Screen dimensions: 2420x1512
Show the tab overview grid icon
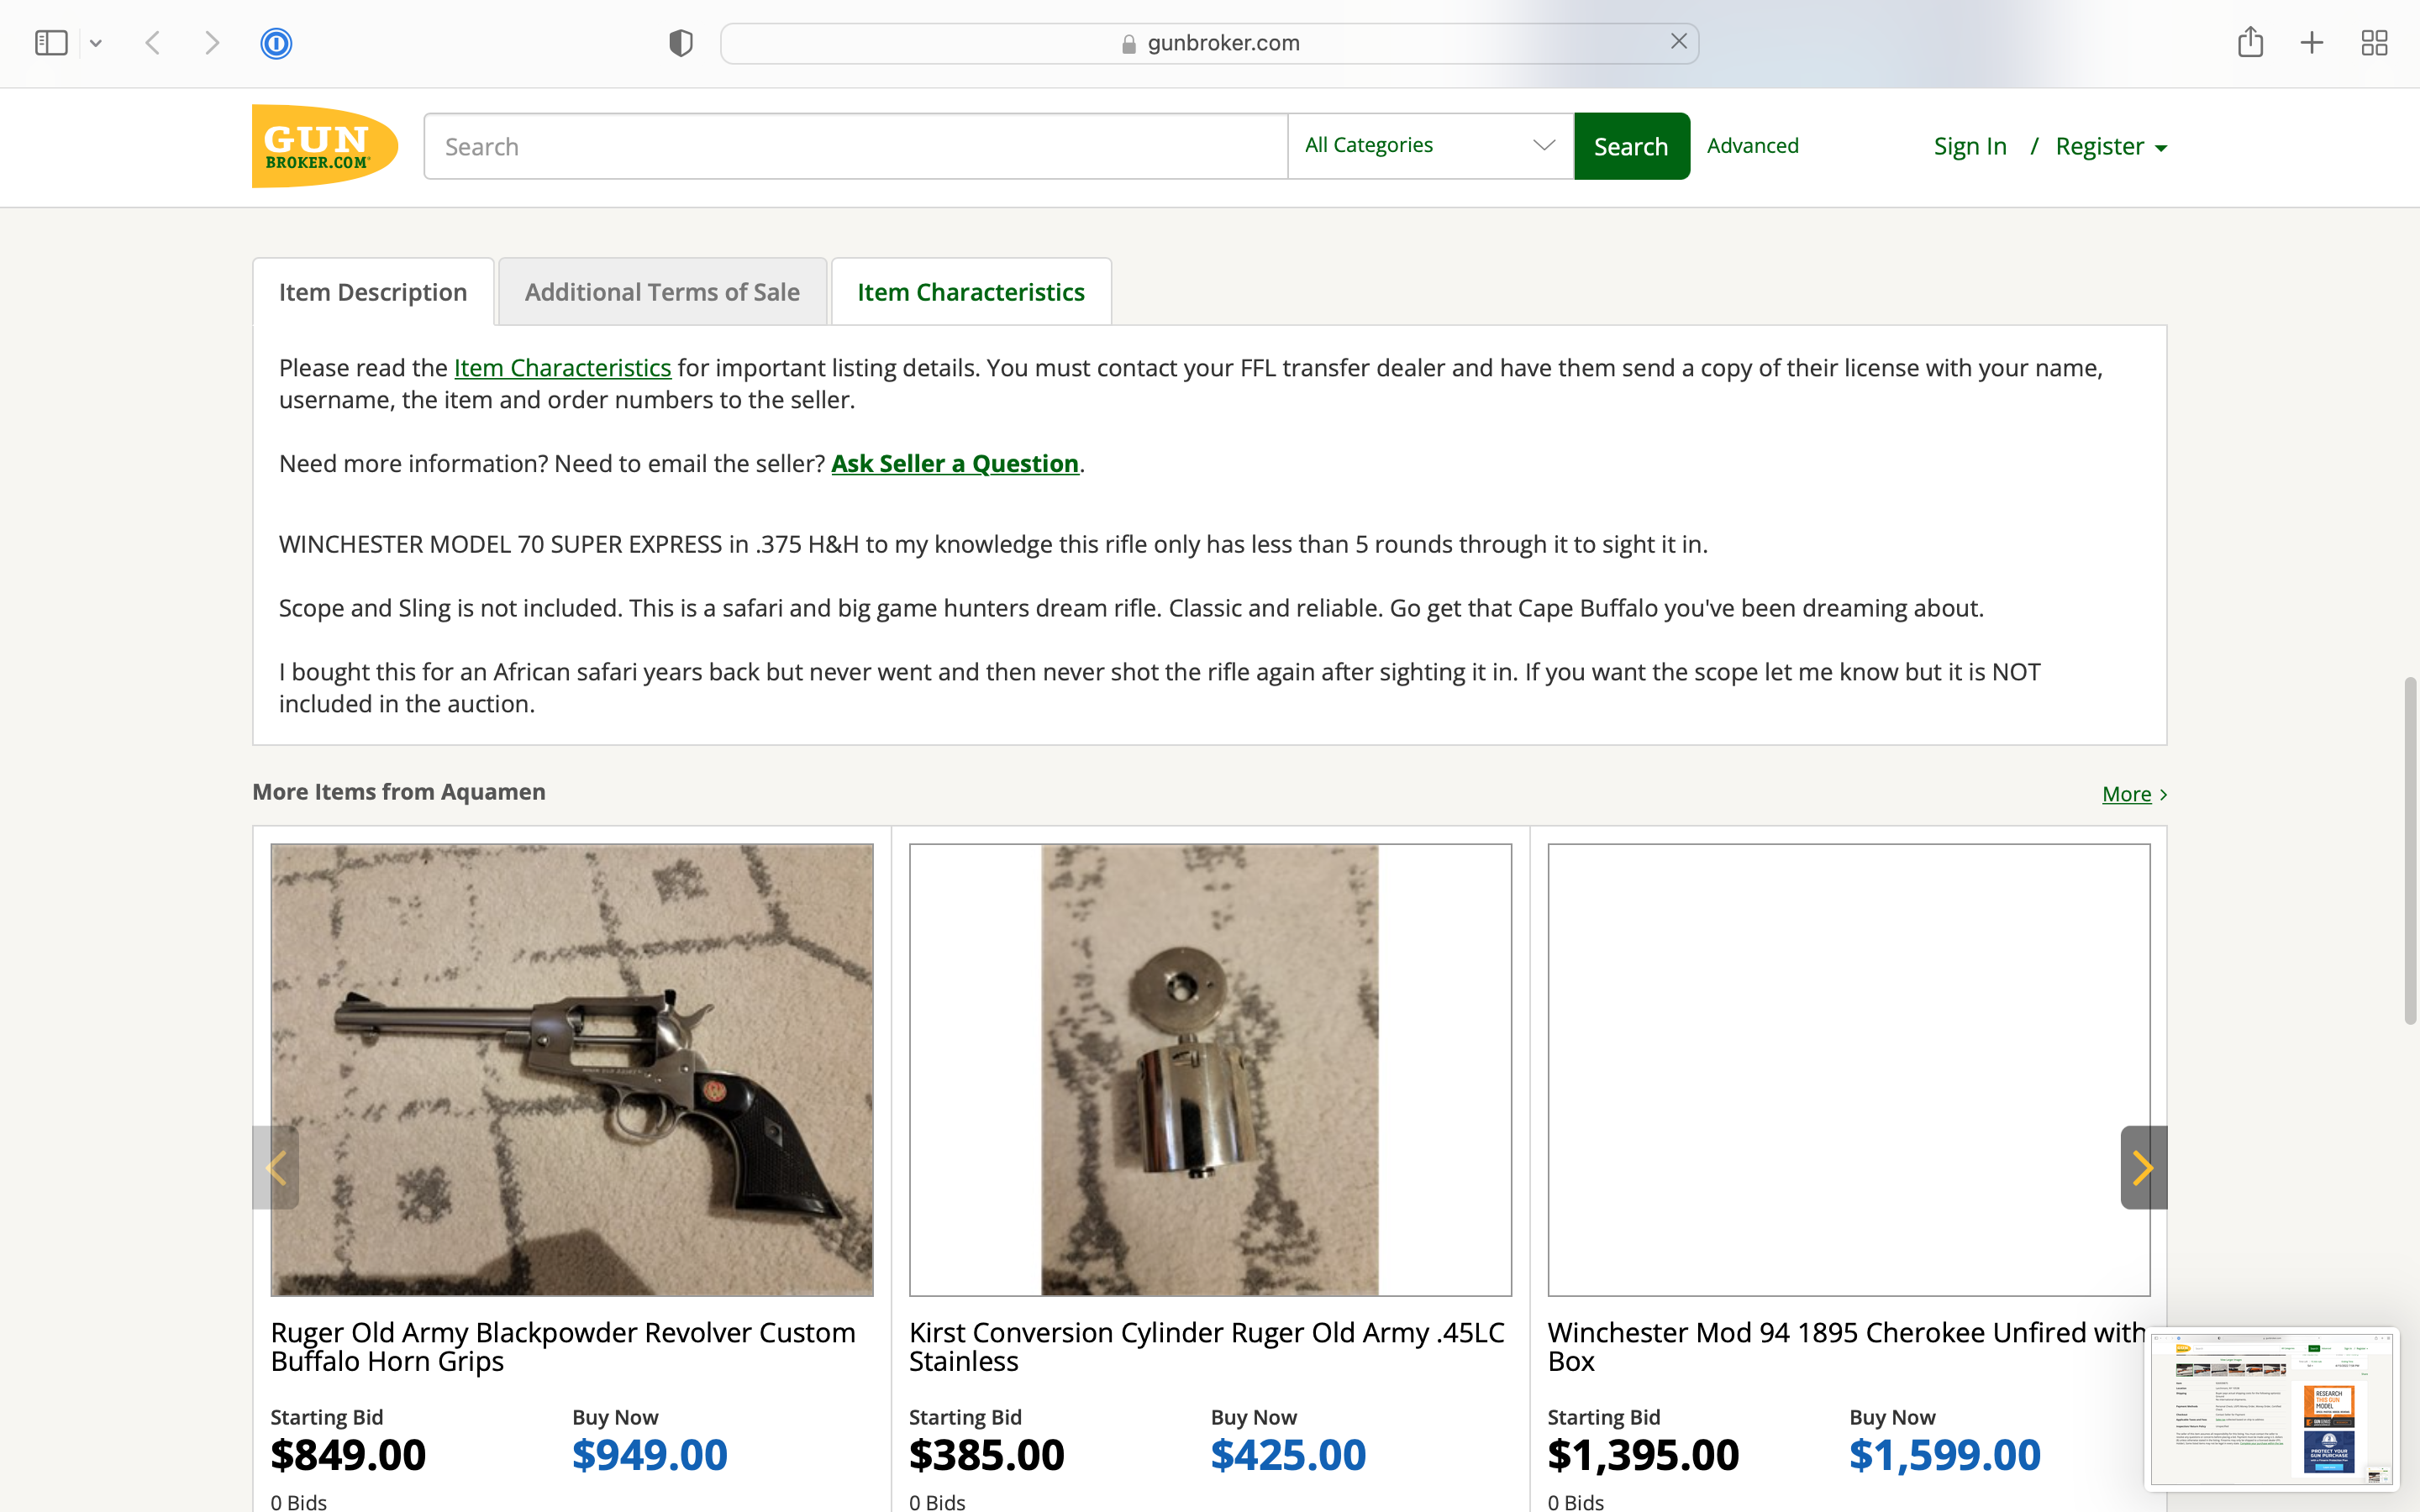coord(2374,43)
